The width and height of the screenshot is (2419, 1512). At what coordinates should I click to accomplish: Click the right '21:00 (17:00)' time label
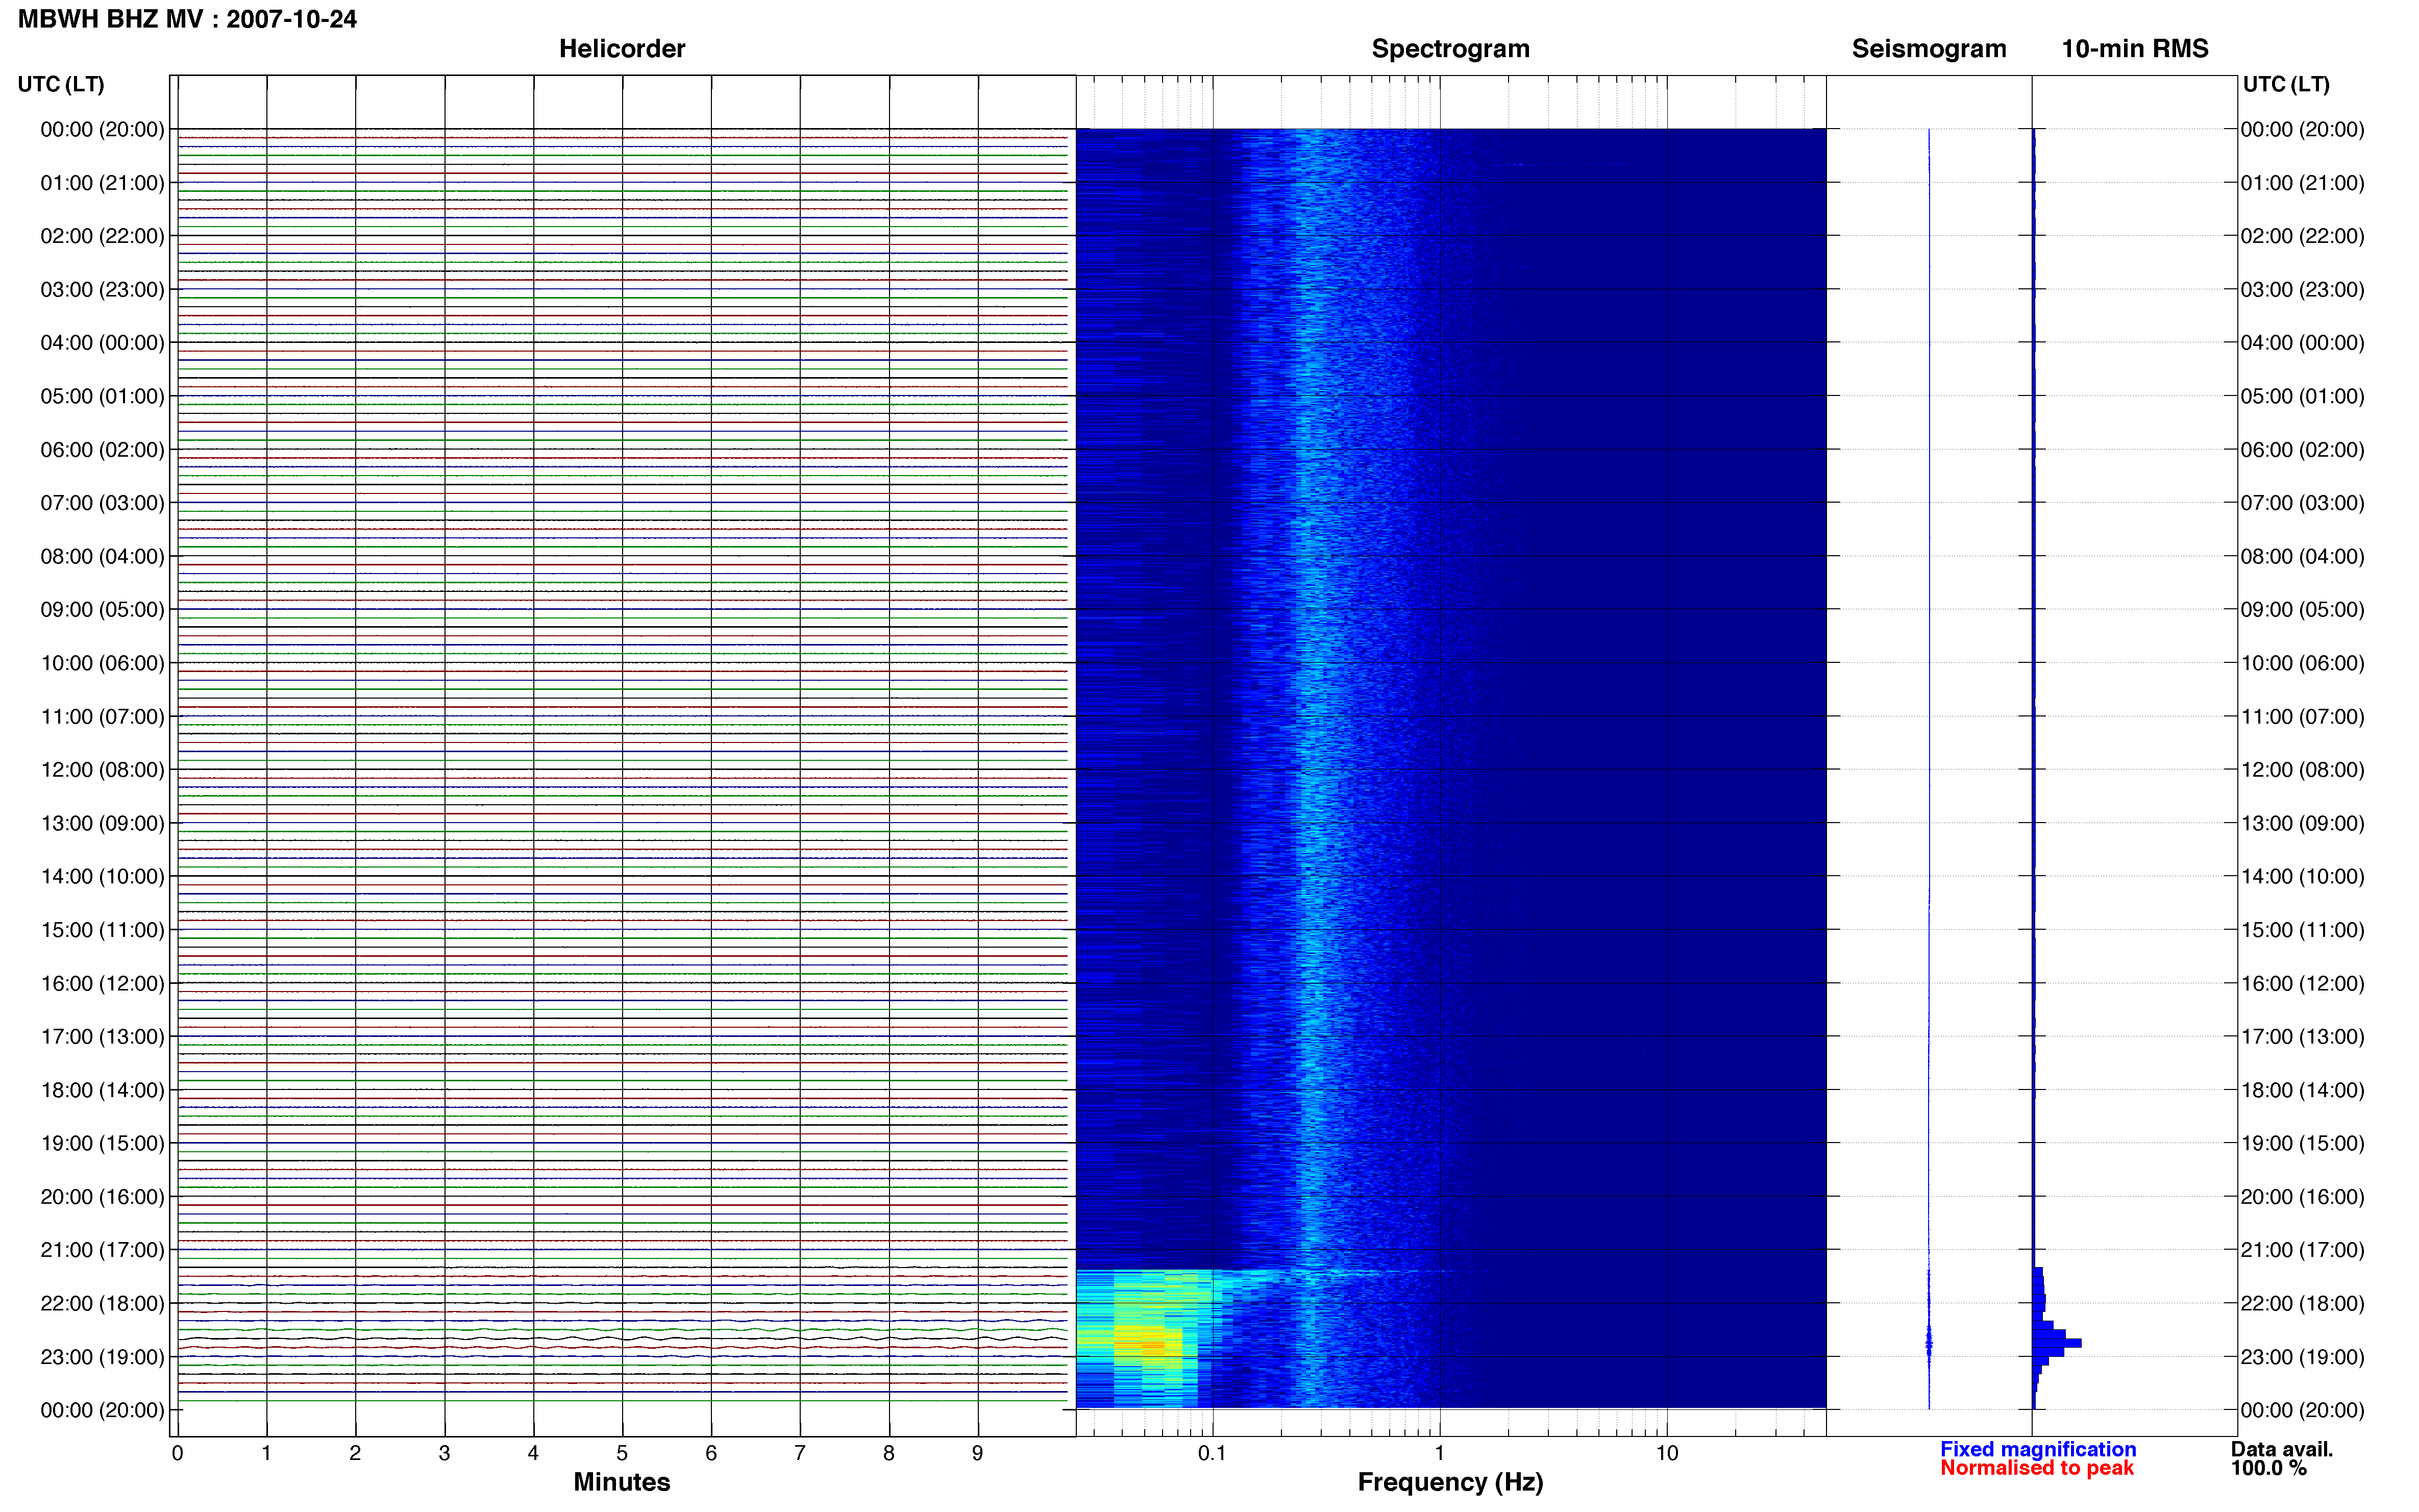[2302, 1250]
